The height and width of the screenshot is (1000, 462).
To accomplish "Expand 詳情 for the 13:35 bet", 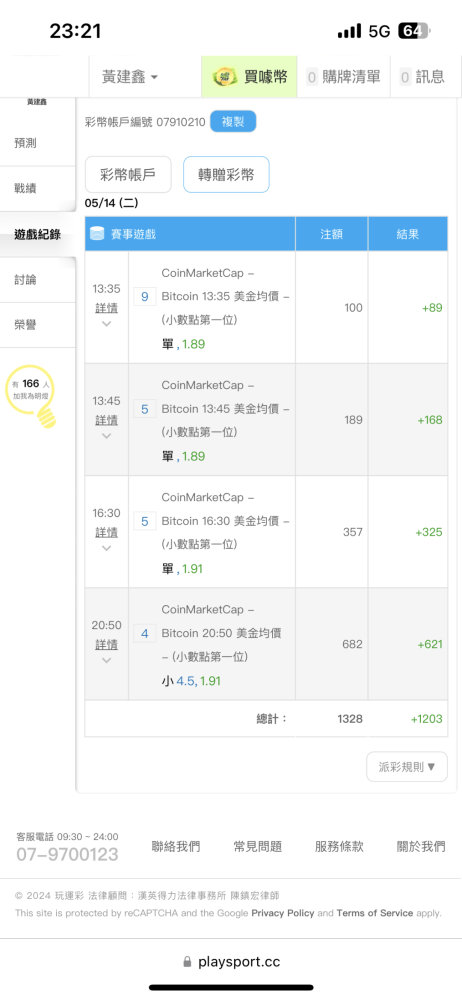I will click(x=107, y=308).
